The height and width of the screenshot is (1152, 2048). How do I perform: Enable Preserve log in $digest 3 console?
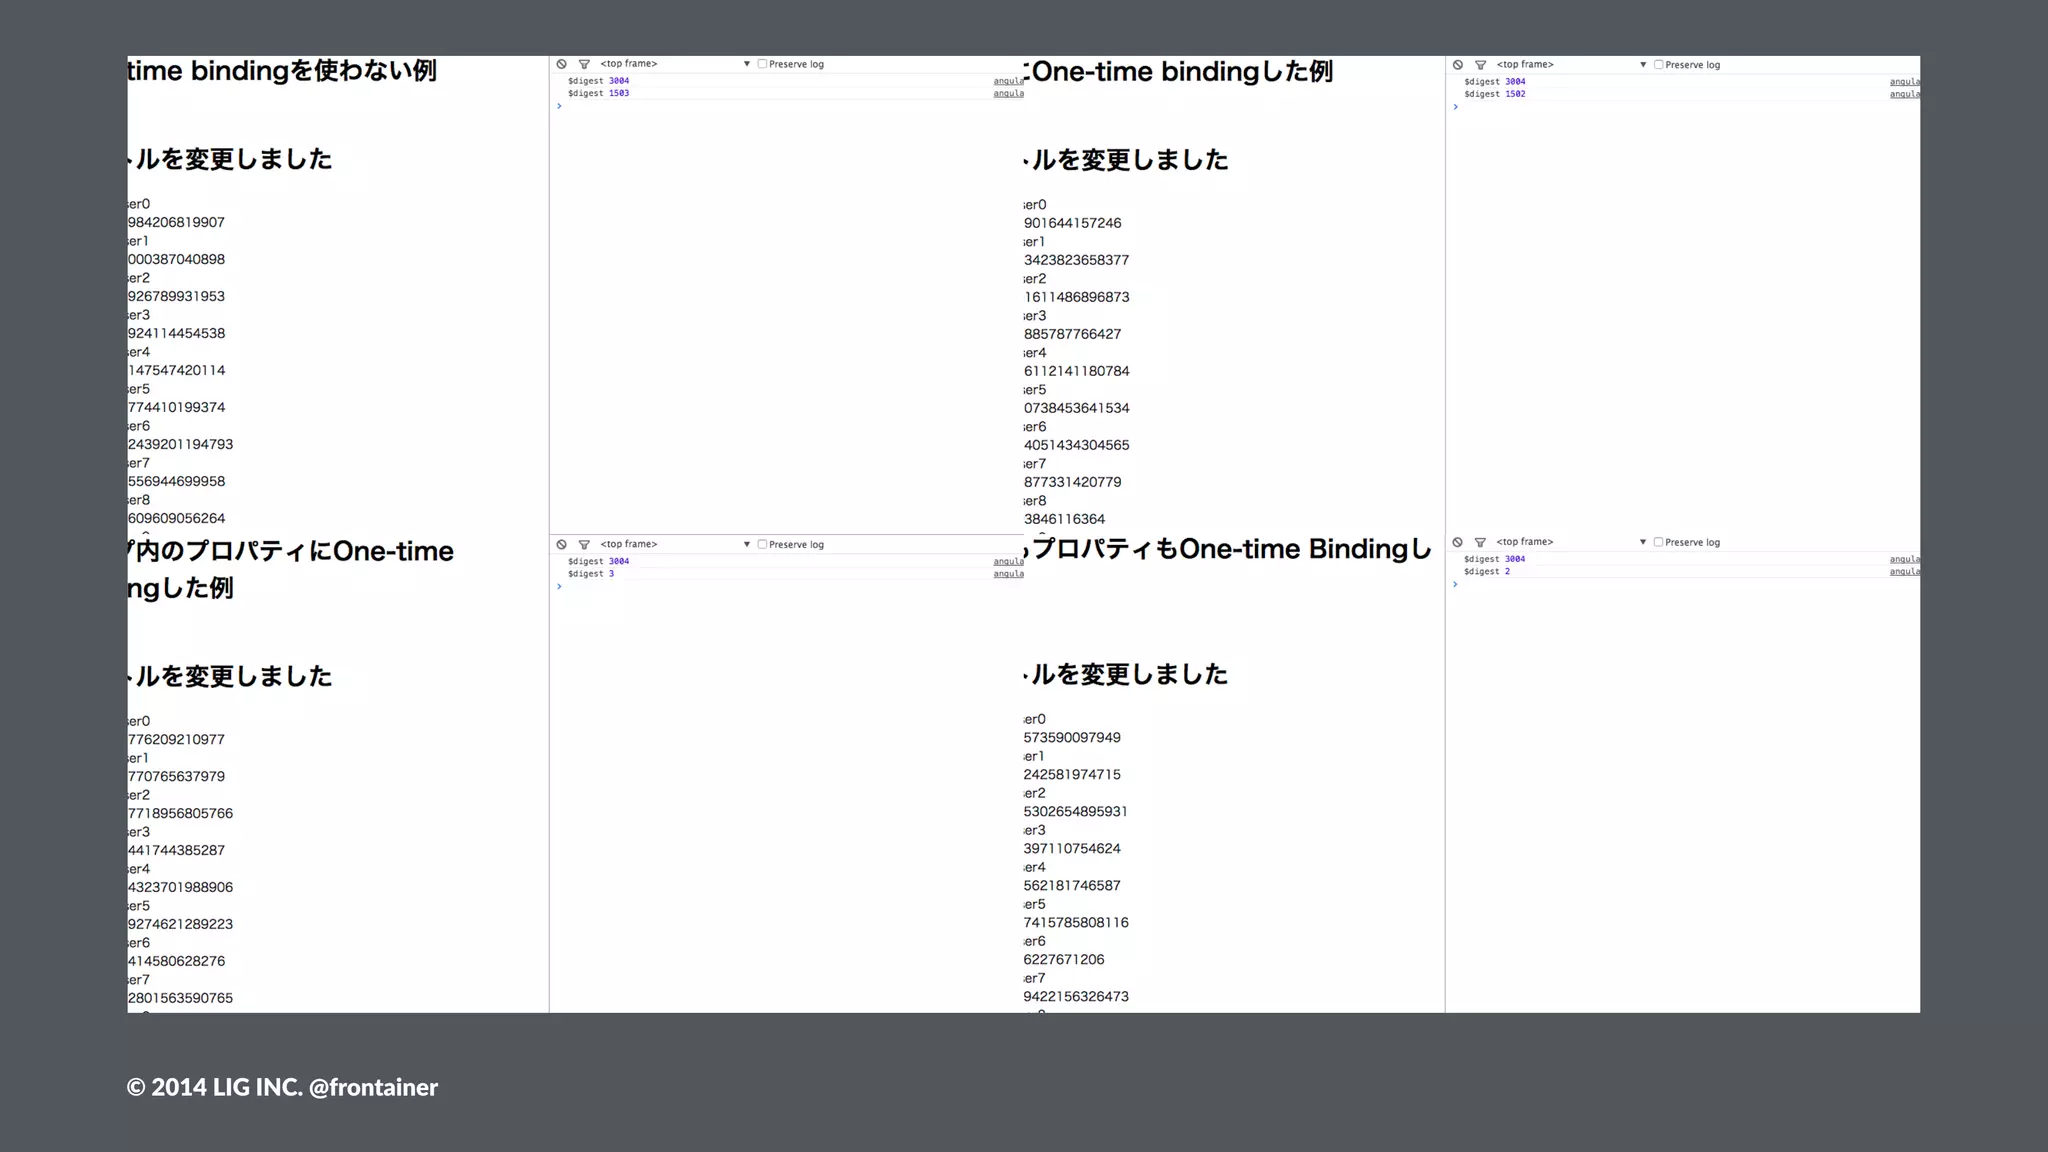click(762, 545)
